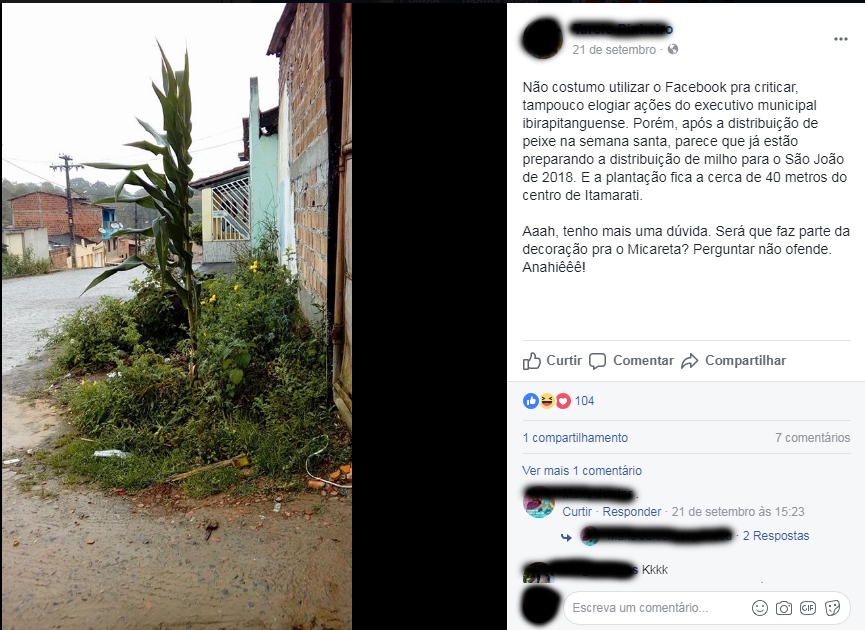
Task: Focus the Escreva um comentário field
Action: (x=656, y=608)
